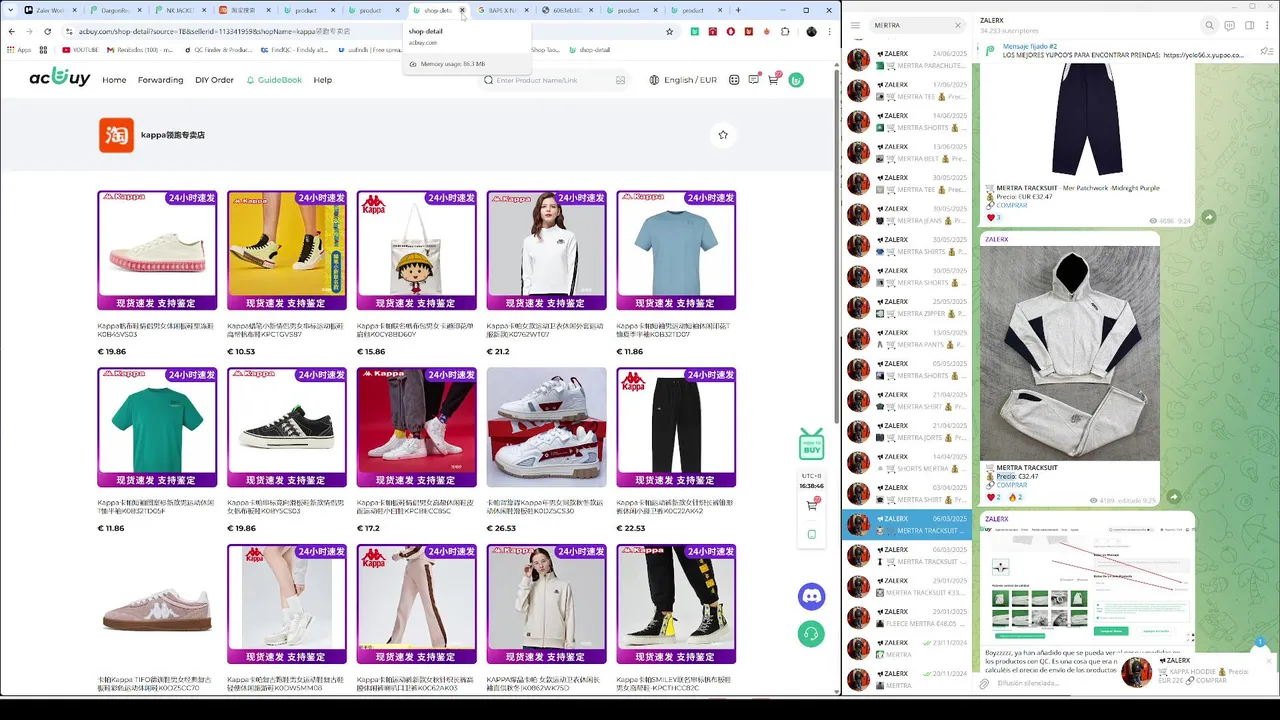Open channel comments icon in Telegram header

1229,25
